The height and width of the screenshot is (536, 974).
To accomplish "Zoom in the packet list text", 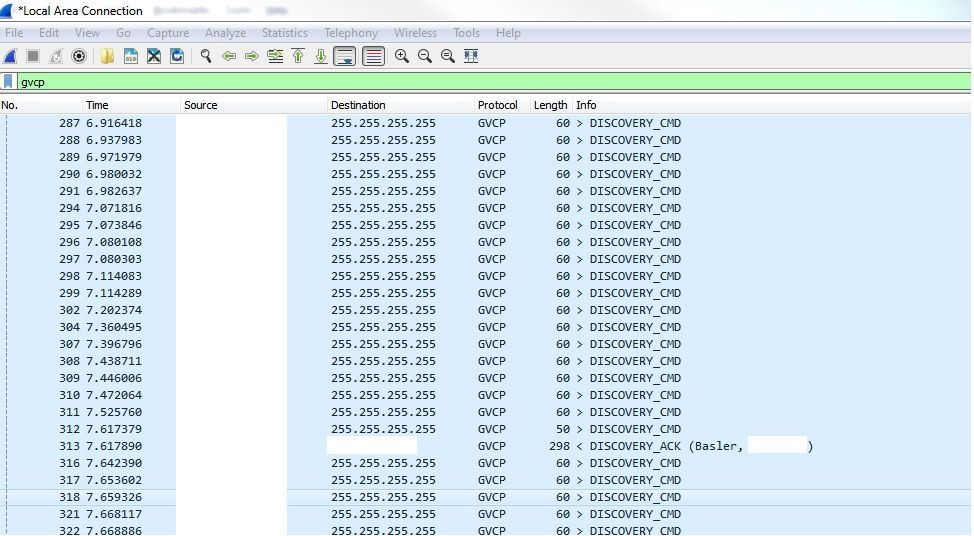I will point(402,57).
